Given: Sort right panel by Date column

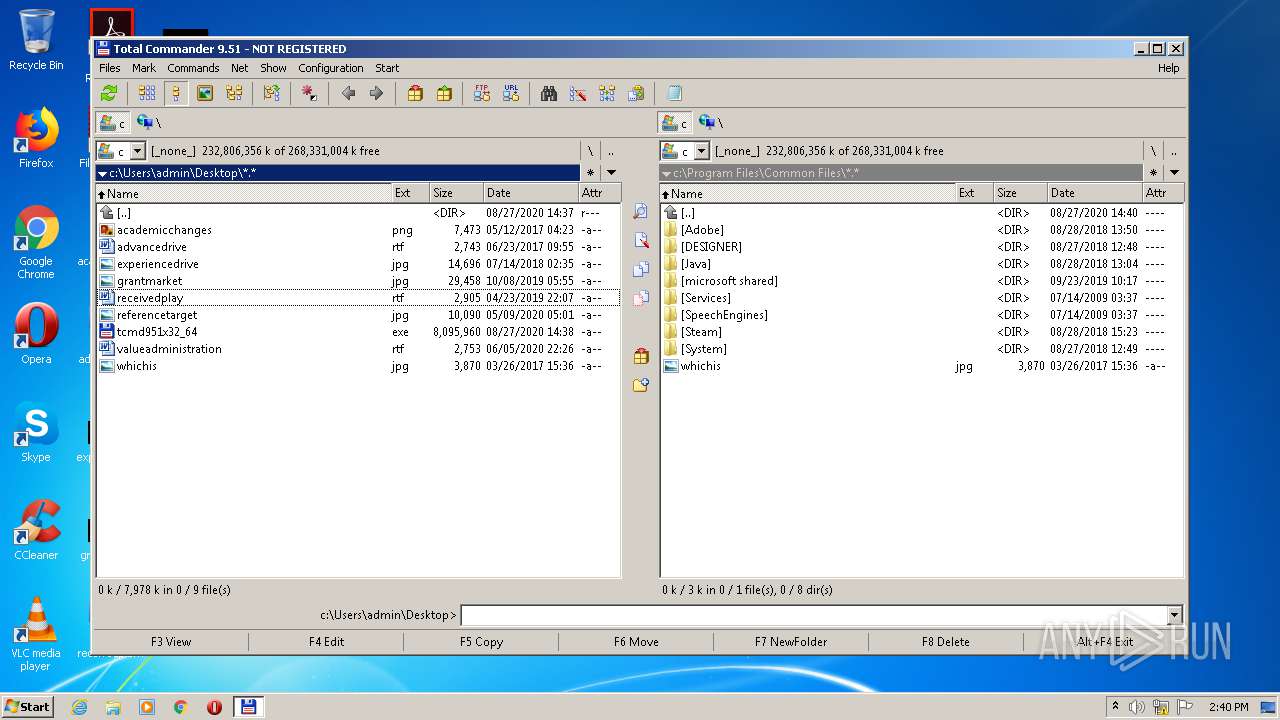Looking at the screenshot, I should (x=1094, y=193).
